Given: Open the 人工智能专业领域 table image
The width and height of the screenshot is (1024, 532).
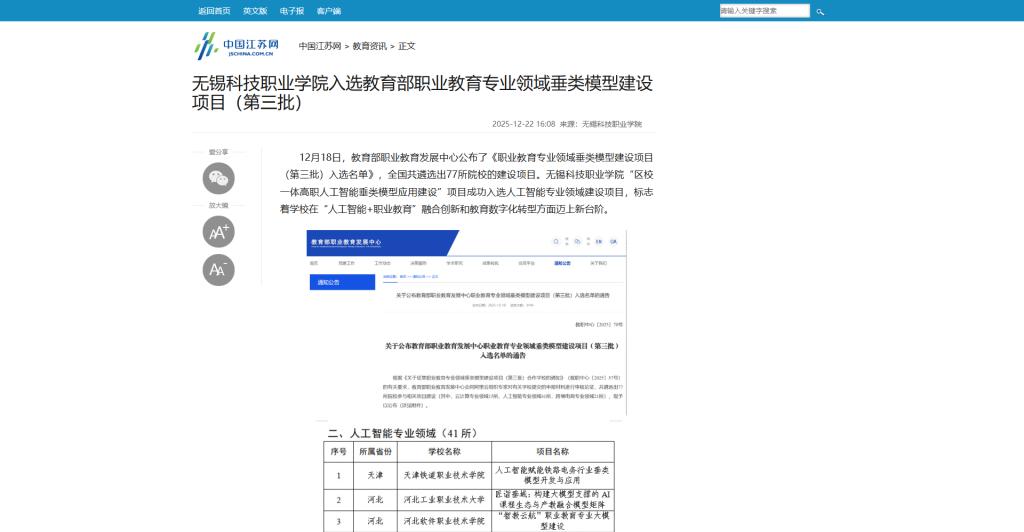Looking at the screenshot, I should (x=470, y=480).
